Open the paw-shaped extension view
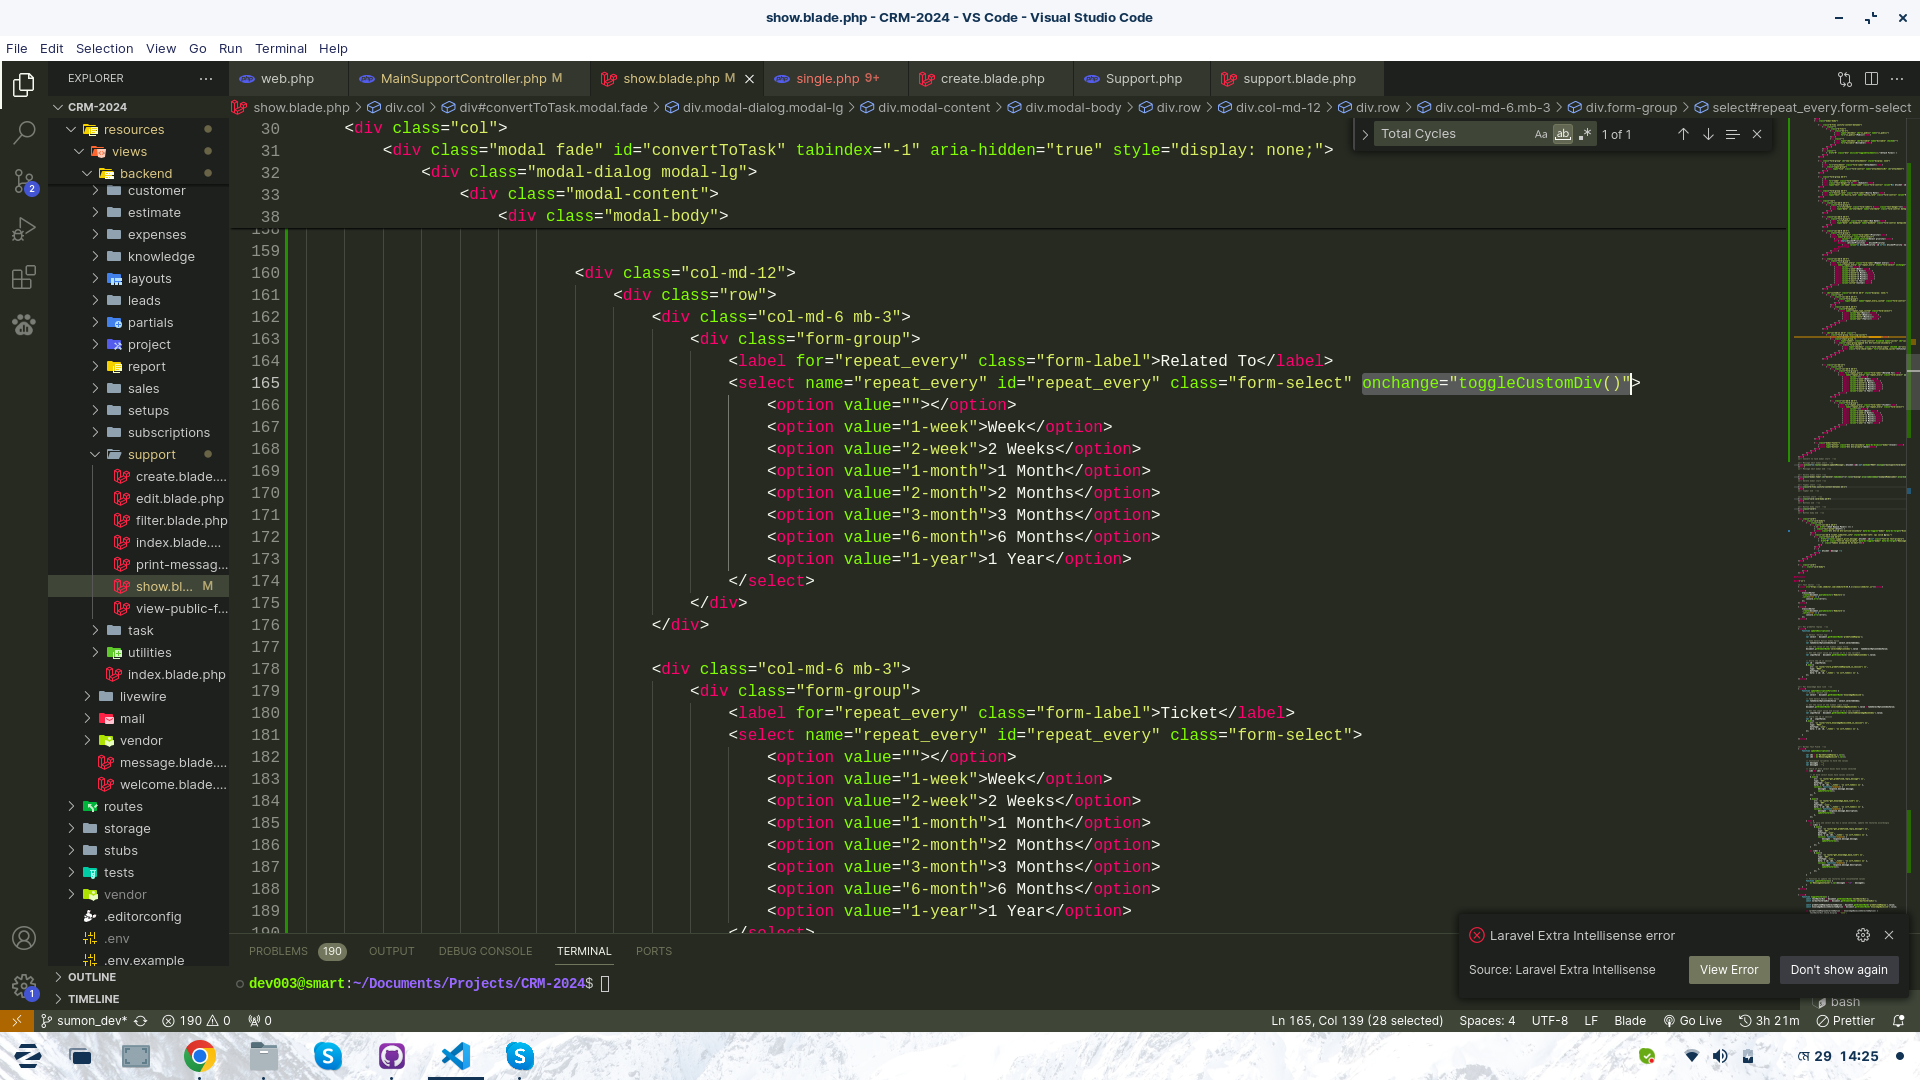1920x1080 pixels. click(24, 325)
